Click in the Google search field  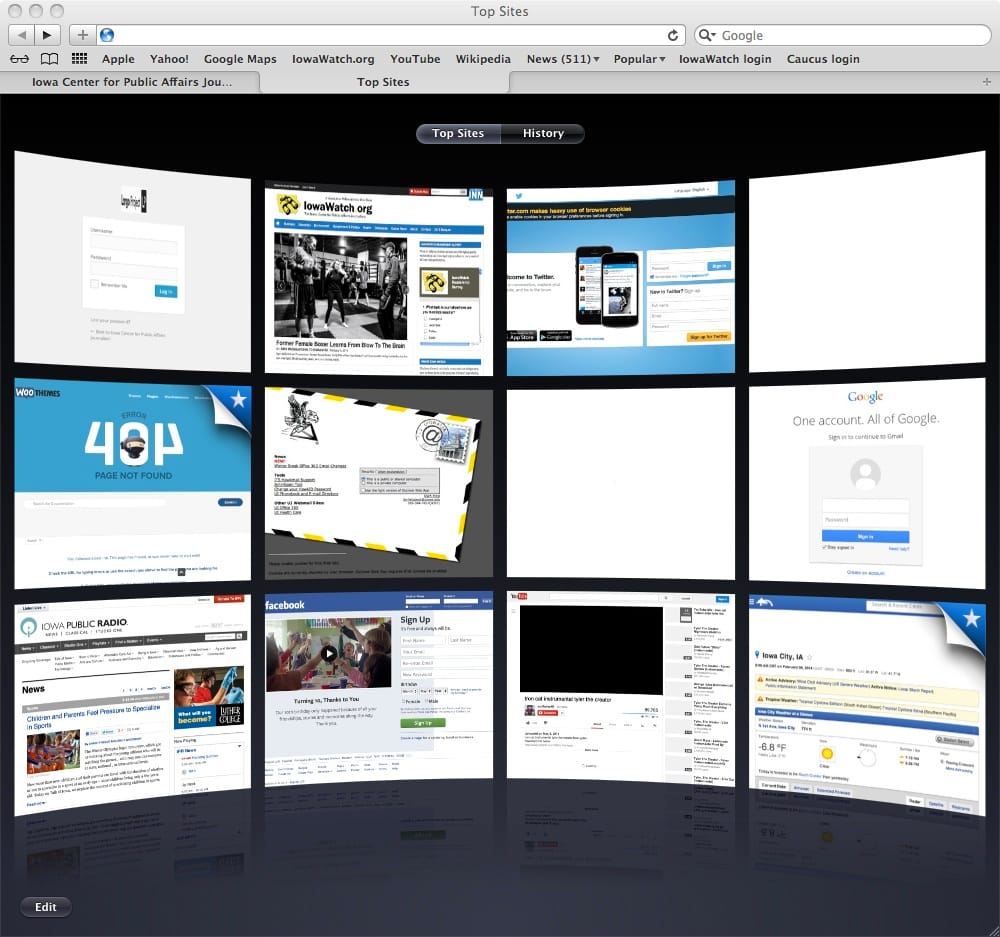(x=842, y=35)
